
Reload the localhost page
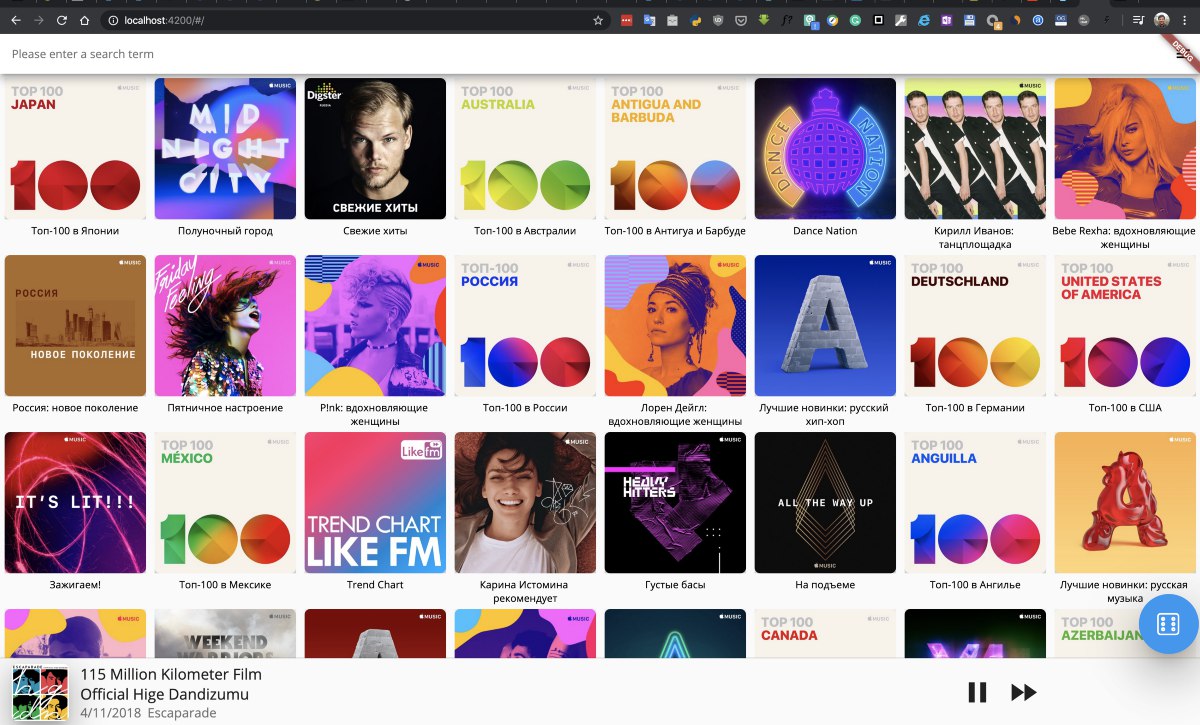point(62,20)
